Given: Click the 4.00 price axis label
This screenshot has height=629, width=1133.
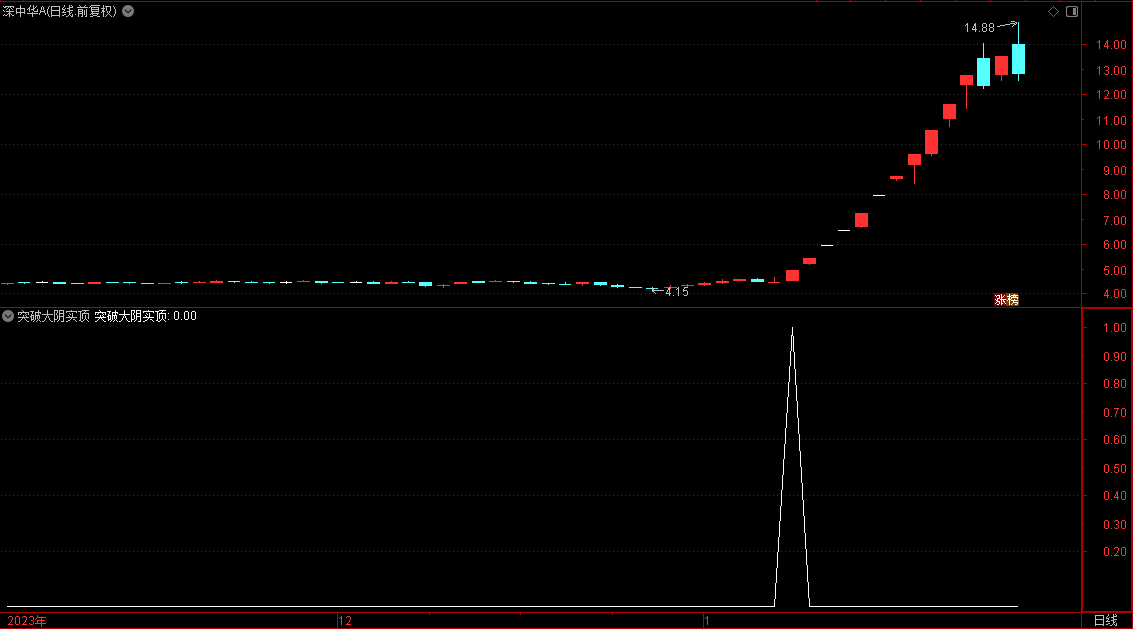Looking at the screenshot, I should click(x=1114, y=294).
